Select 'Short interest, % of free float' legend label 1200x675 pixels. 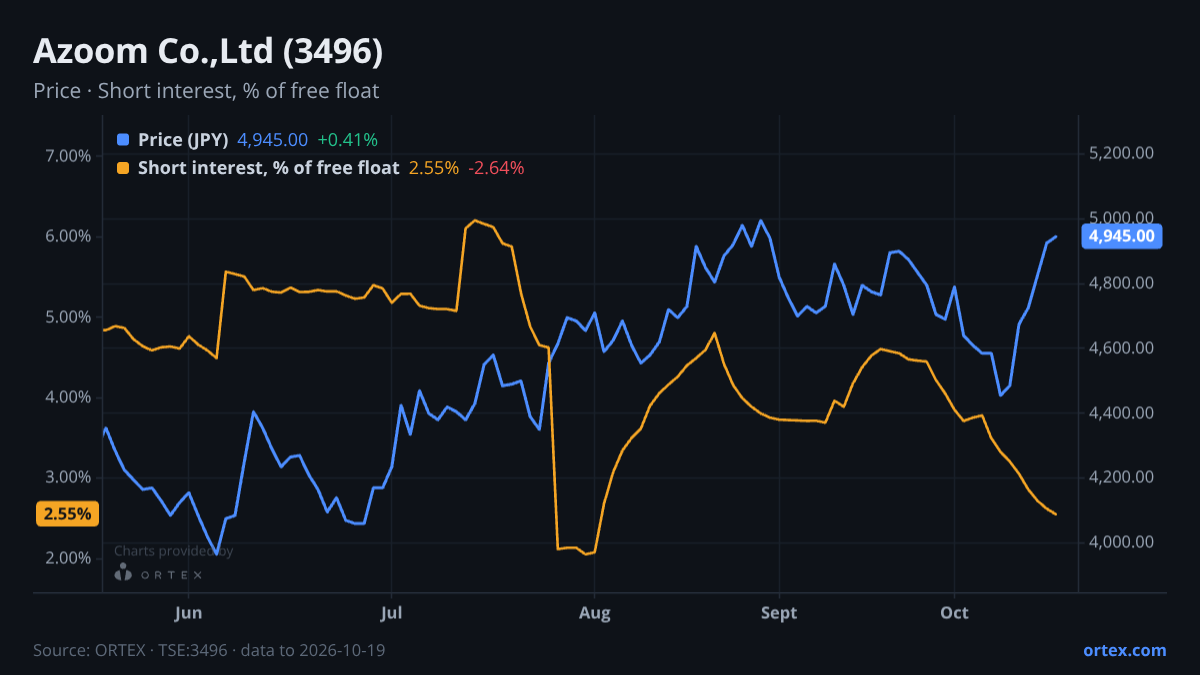coord(268,168)
